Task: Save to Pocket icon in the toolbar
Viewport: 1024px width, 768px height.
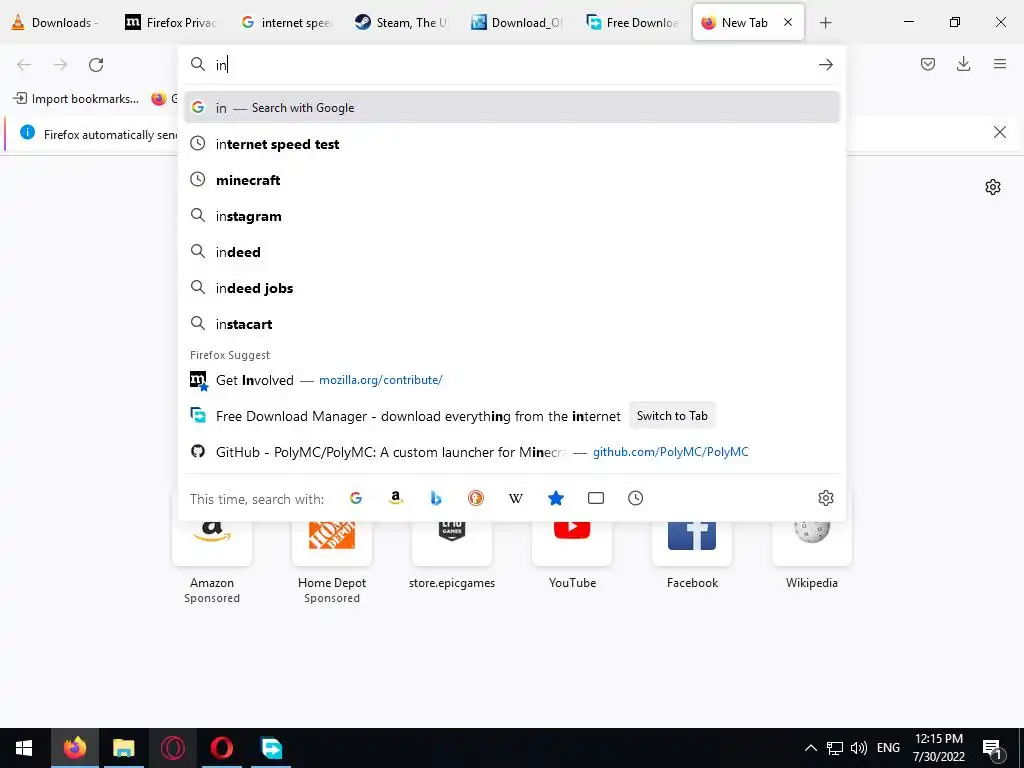Action: pyautogui.click(x=928, y=64)
